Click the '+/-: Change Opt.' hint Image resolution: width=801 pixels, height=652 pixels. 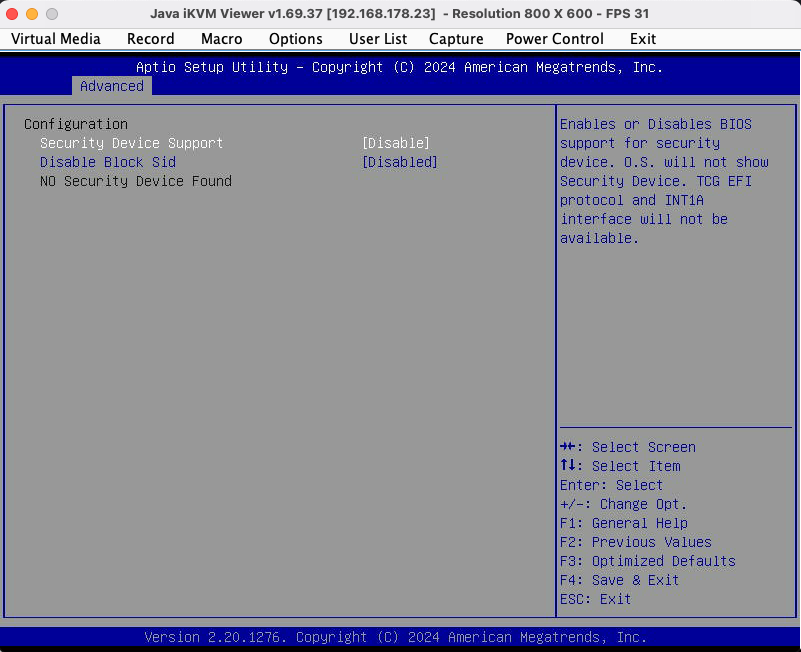[x=623, y=504]
